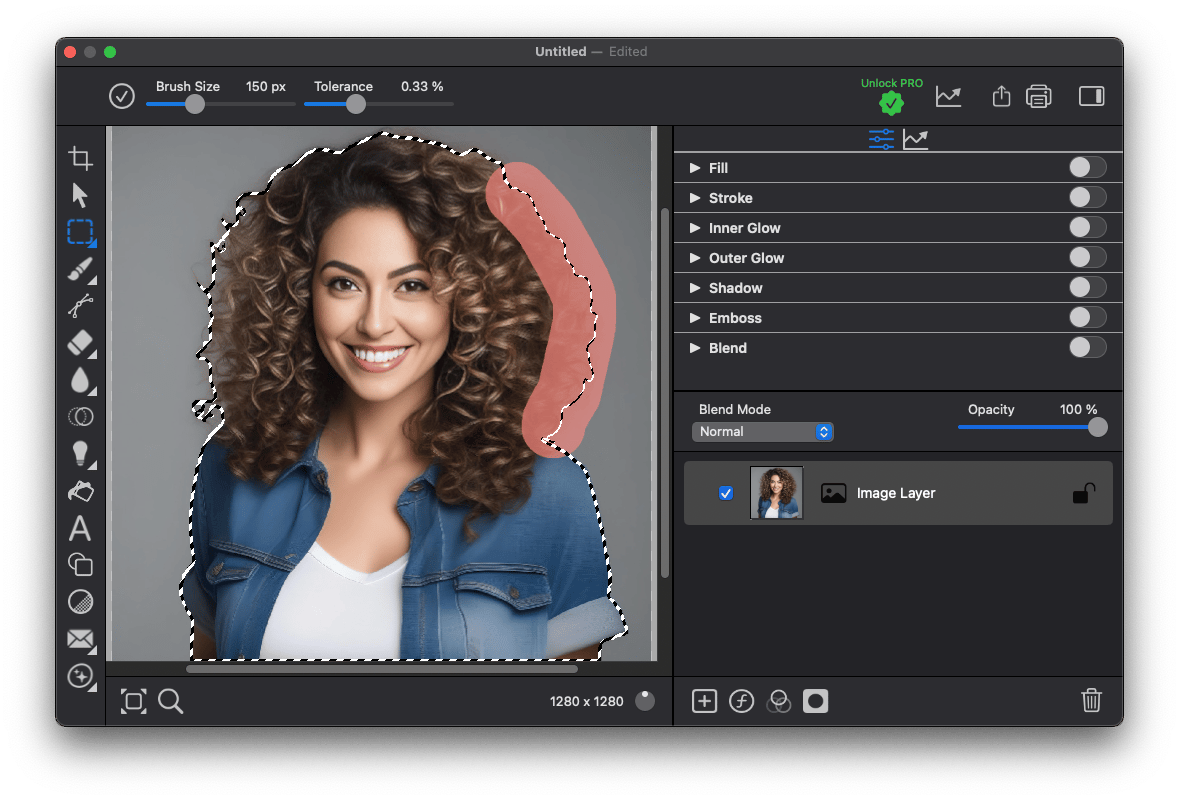Select the sparkle circle effects tool
1179x800 pixels.
pos(80,676)
